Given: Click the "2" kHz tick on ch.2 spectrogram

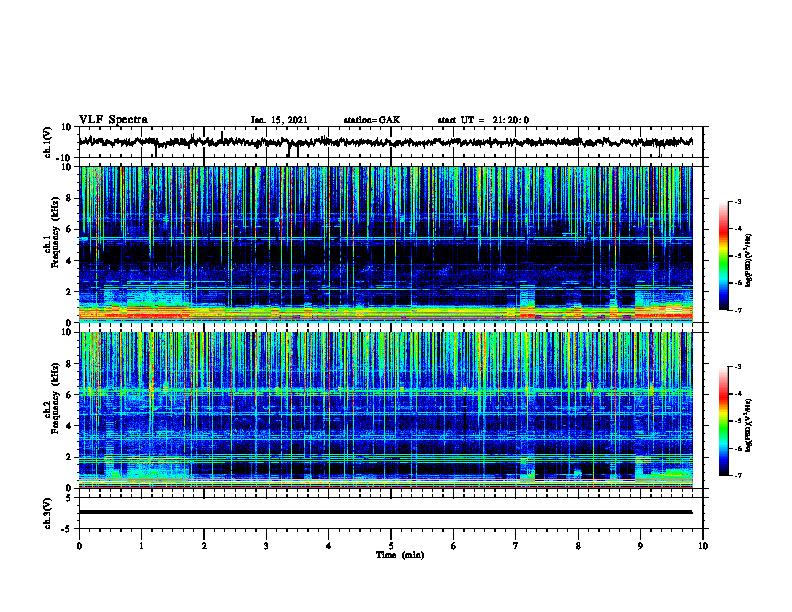Looking at the screenshot, I should [69, 457].
